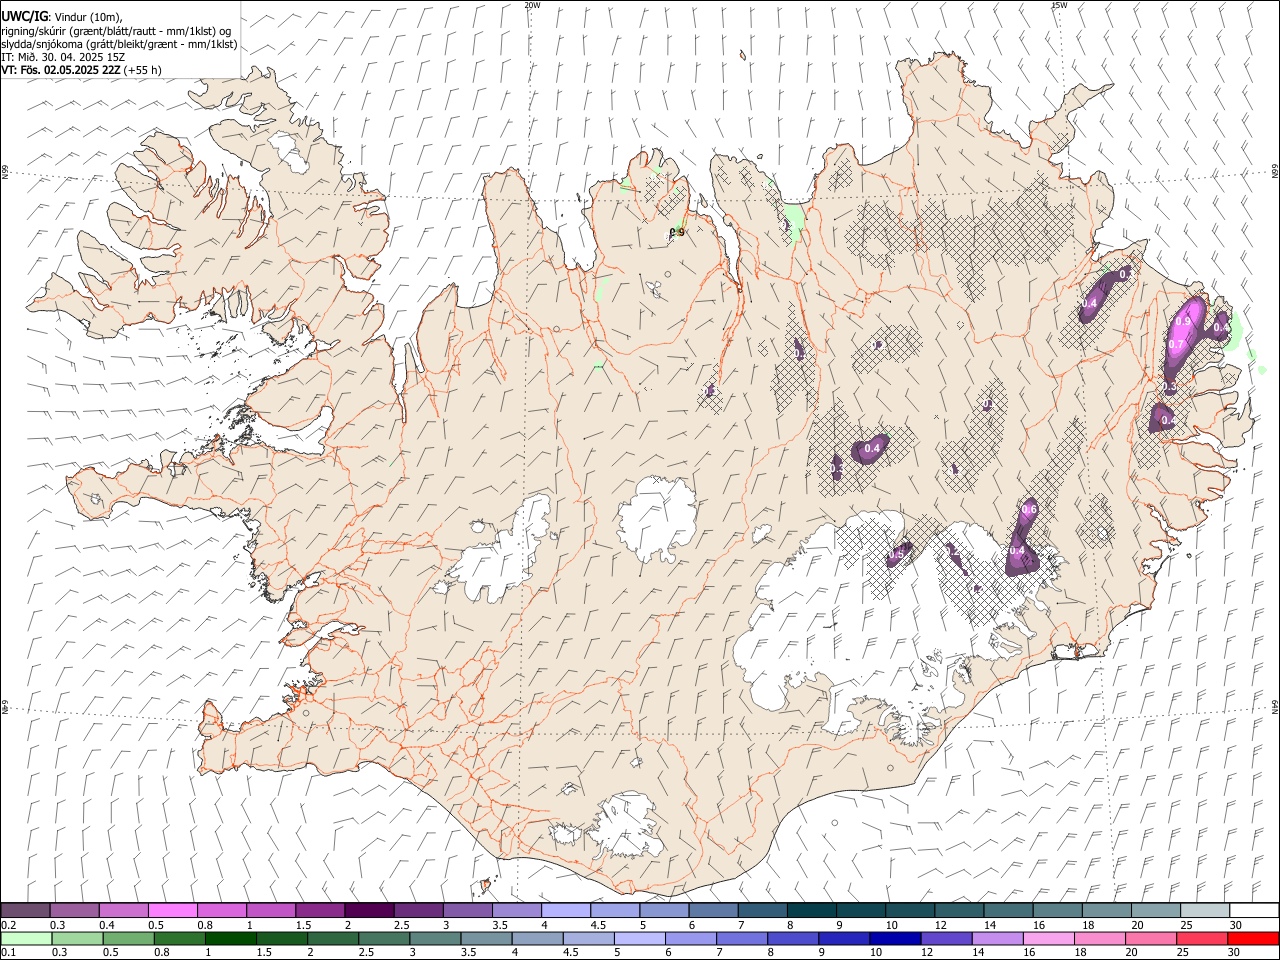Pick the darkest purple 2–2.5 snow swatch
Viewport: 1280px width, 960px height.
click(x=368, y=911)
